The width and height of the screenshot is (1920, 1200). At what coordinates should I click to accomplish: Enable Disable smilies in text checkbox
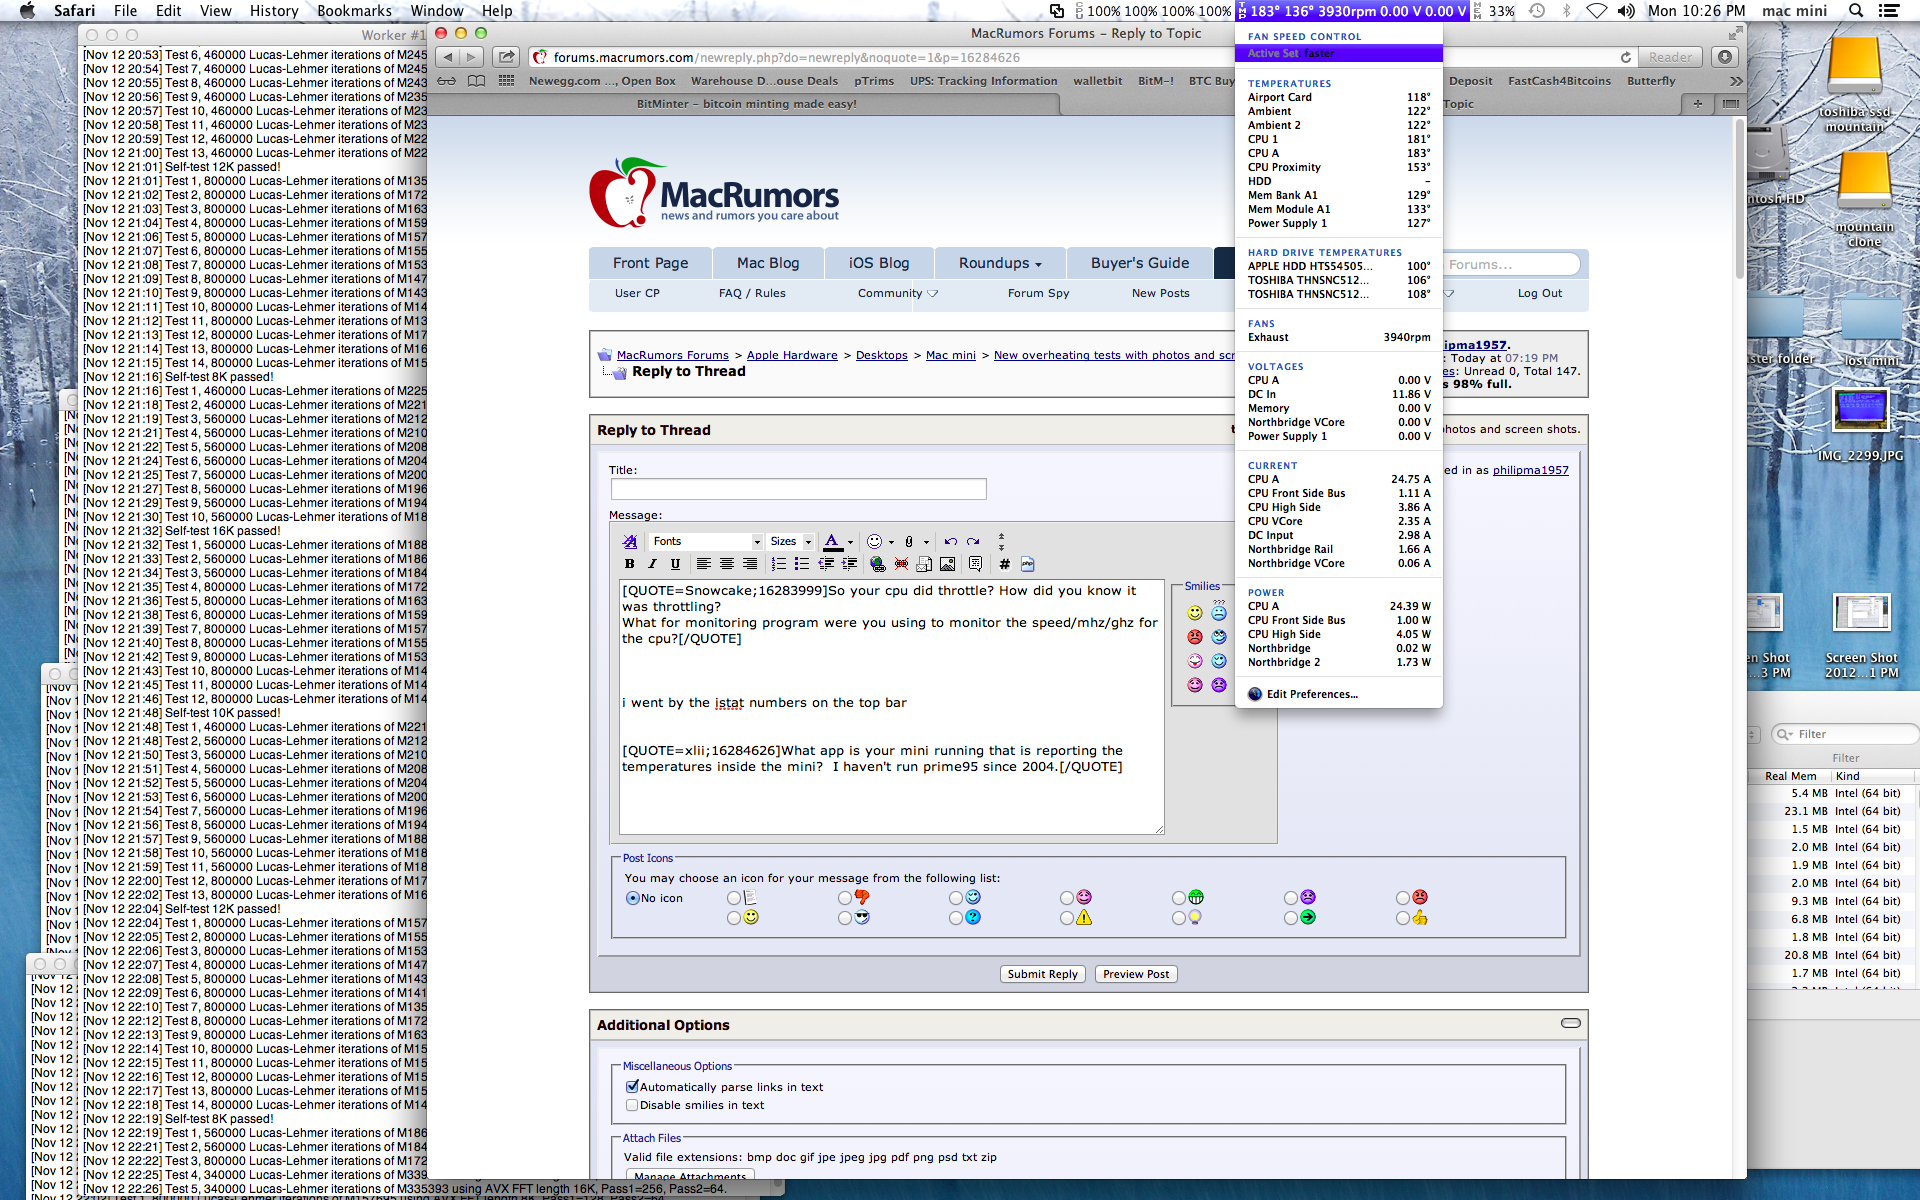tap(632, 1105)
